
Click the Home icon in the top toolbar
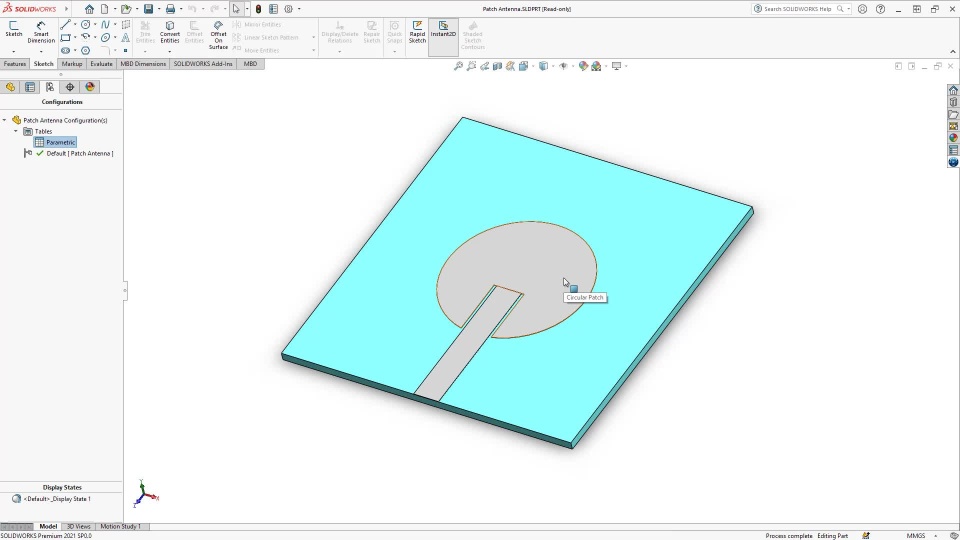pos(89,9)
